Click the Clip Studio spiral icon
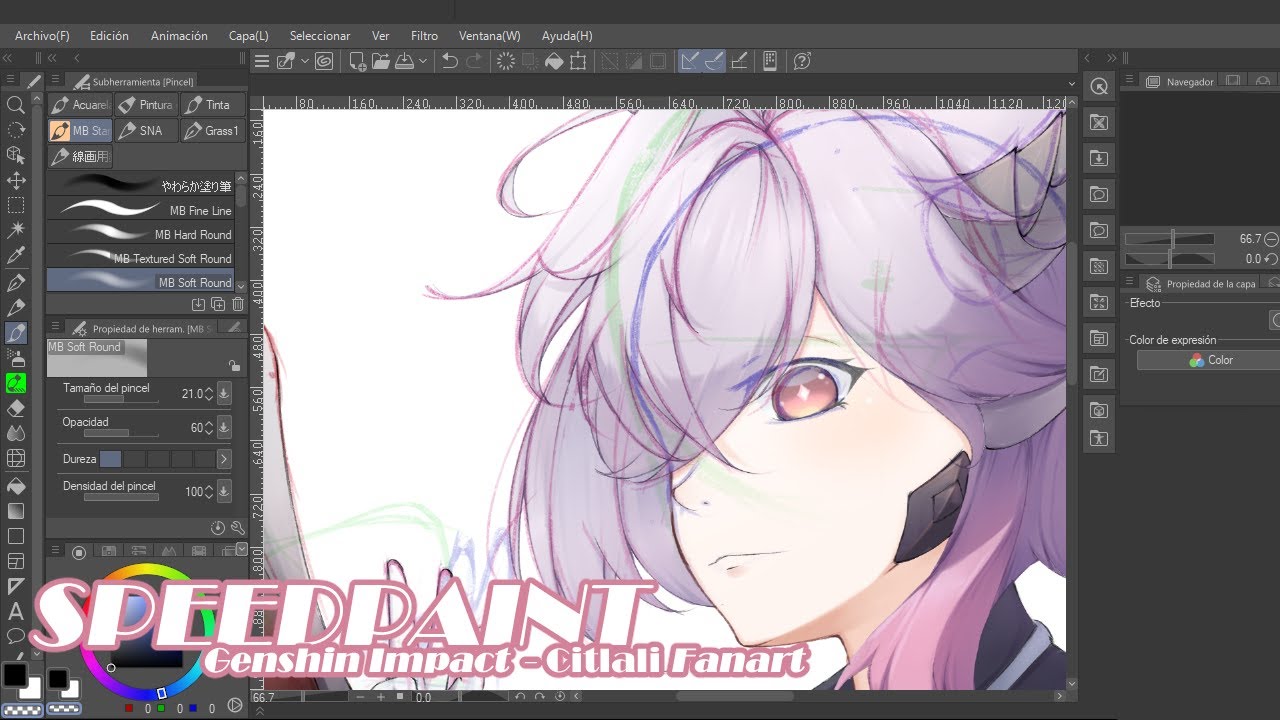 (x=324, y=61)
